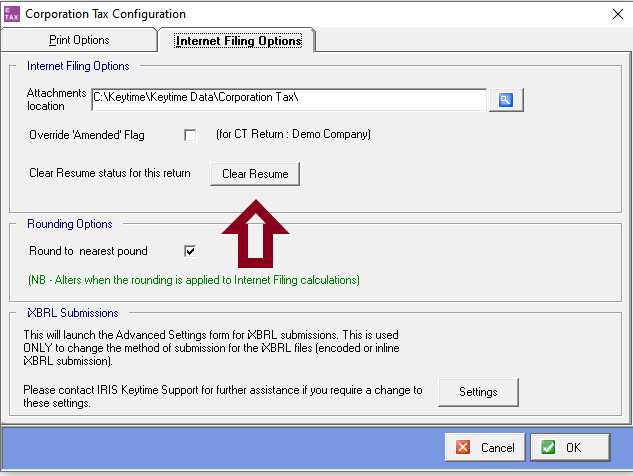Click the 'Internet Filing Options' group heading
The image size is (633, 476).
[x=78, y=66]
